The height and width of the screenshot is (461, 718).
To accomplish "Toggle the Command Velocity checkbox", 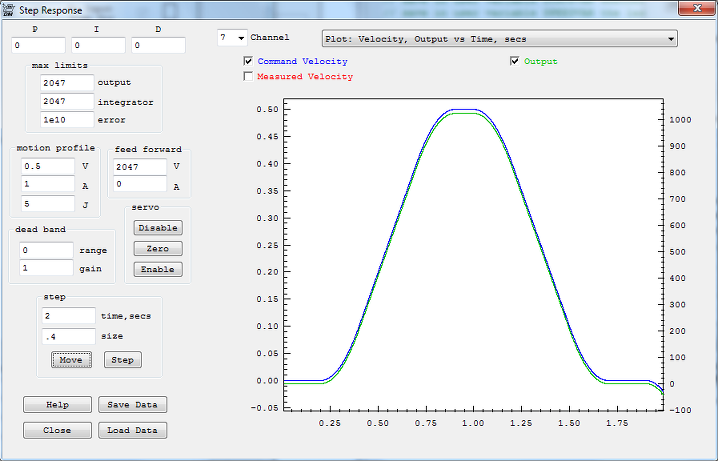I will [x=249, y=61].
